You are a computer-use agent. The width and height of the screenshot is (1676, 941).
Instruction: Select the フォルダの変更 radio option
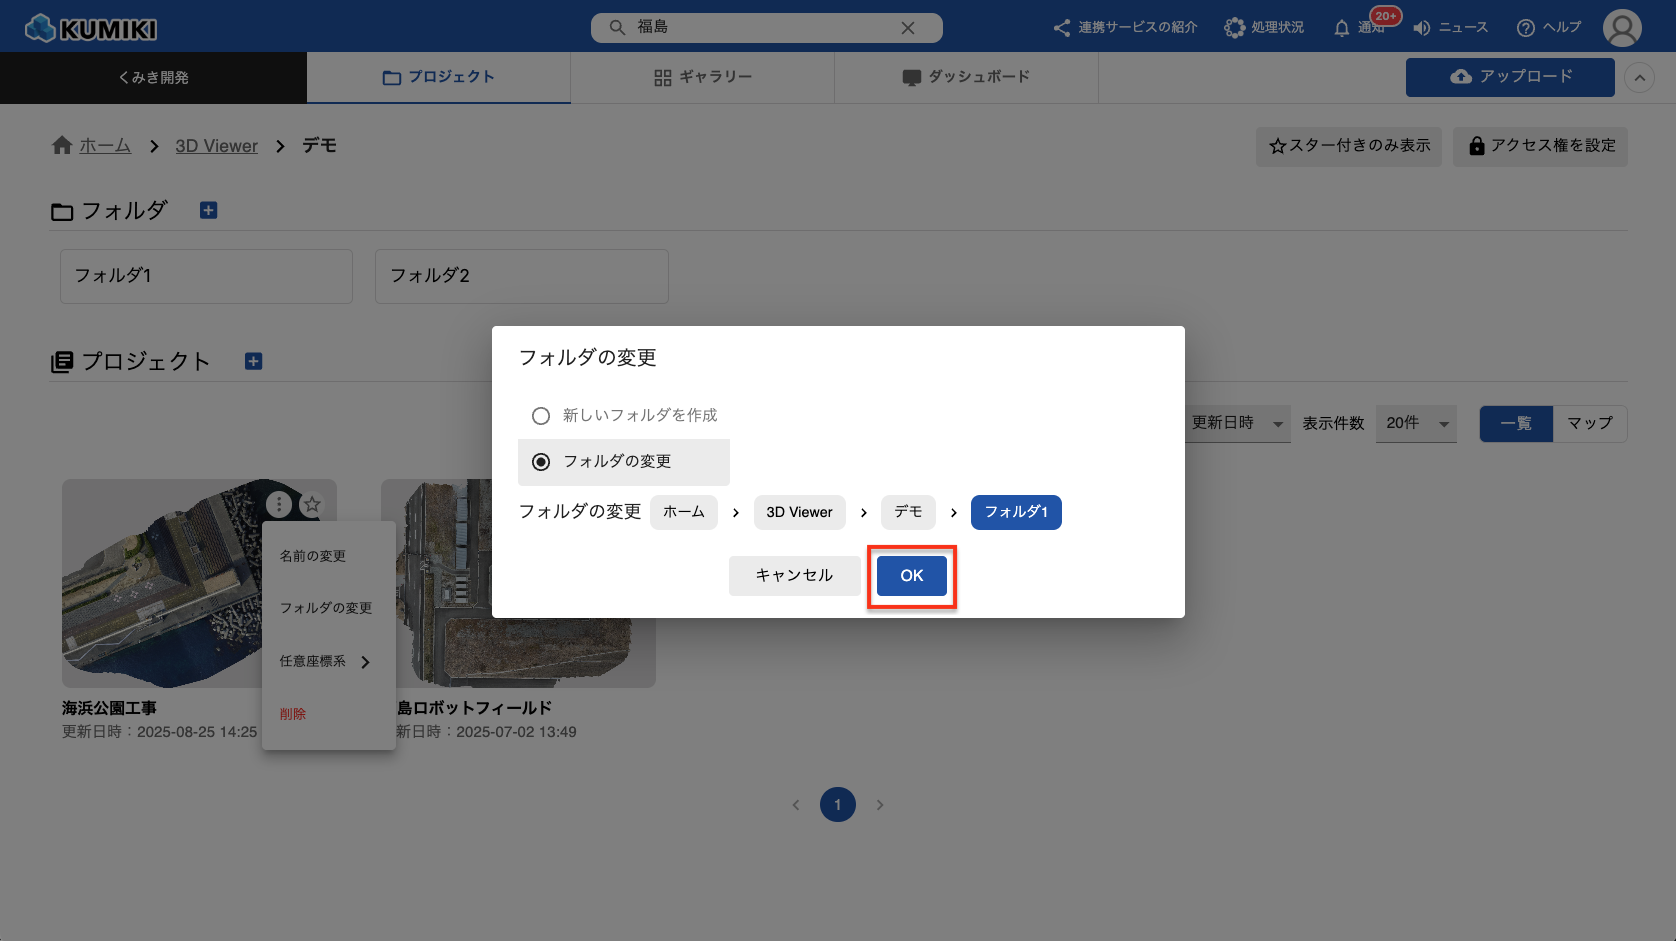point(541,462)
